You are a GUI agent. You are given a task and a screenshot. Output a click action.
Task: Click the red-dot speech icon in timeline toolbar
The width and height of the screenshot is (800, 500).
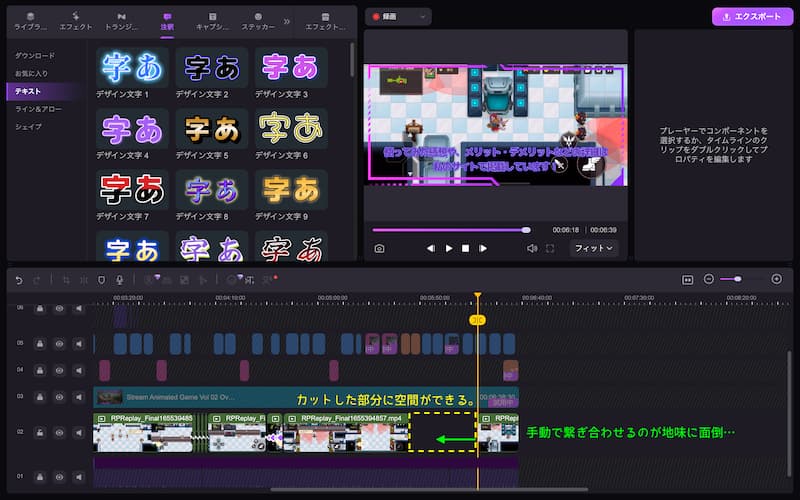(269, 279)
